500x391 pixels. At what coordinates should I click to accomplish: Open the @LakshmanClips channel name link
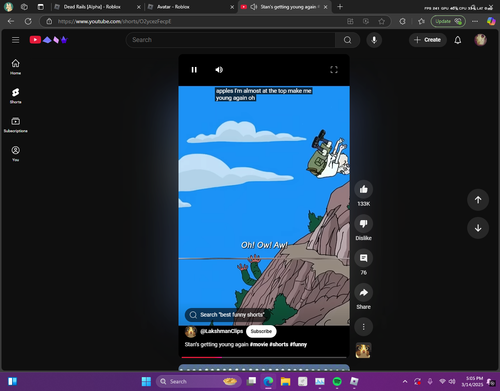[221, 331]
